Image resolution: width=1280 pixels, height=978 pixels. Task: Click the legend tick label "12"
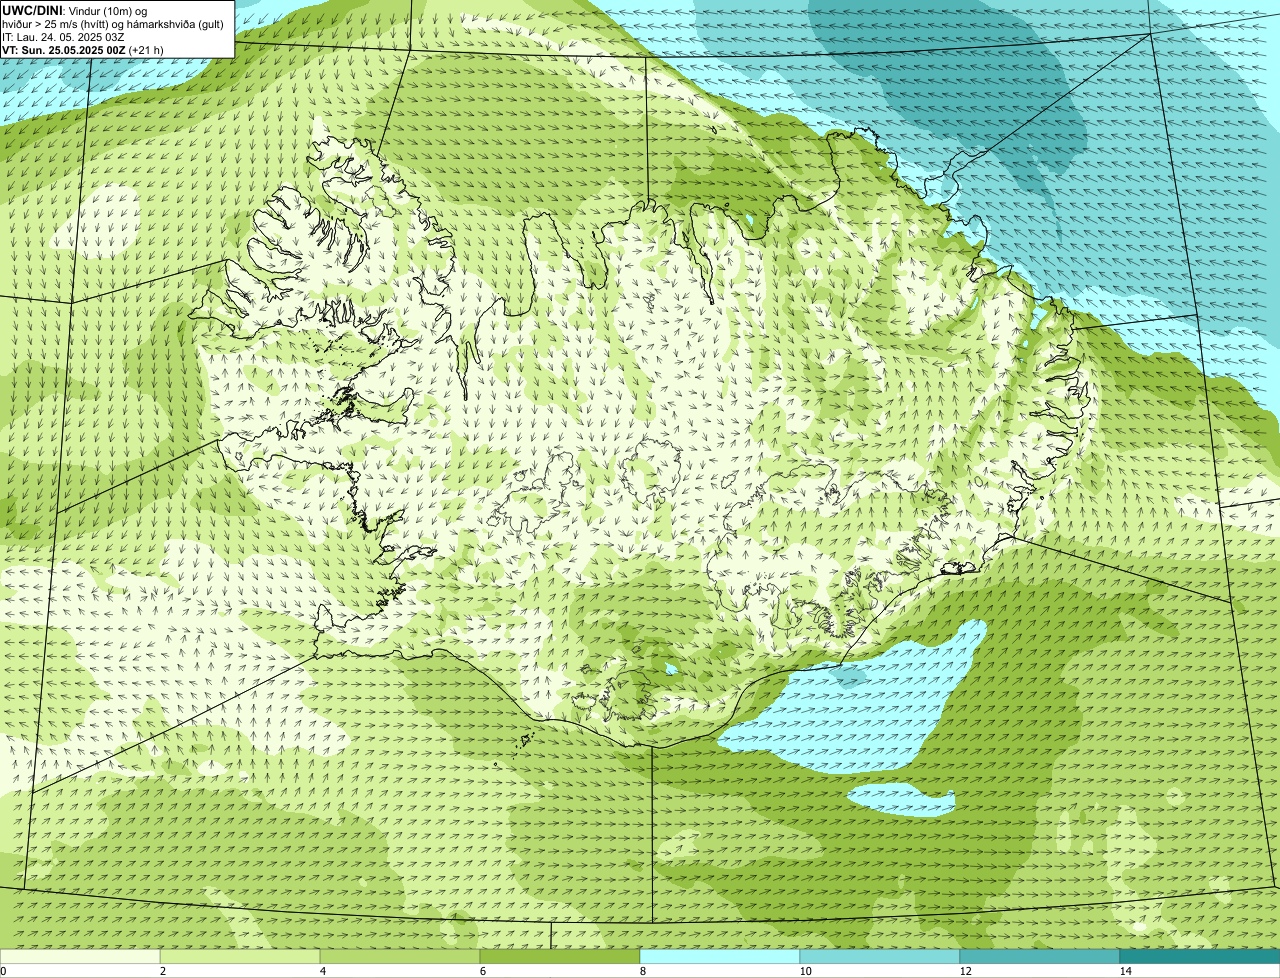point(965,971)
